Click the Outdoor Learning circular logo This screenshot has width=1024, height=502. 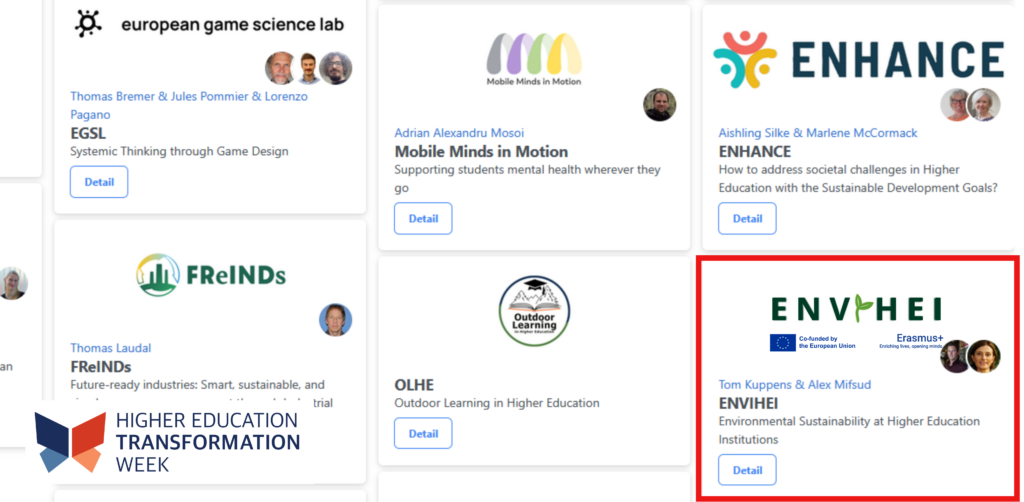534,311
